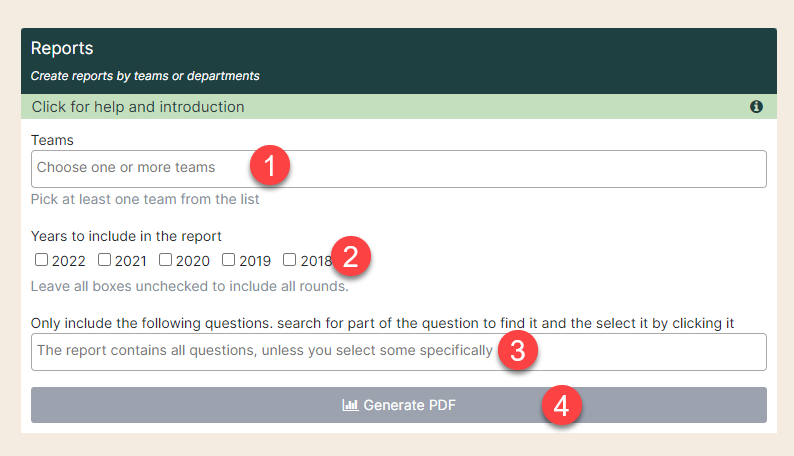Image resolution: width=794 pixels, height=456 pixels.
Task: Click the red number 1 badge
Action: tap(270, 165)
